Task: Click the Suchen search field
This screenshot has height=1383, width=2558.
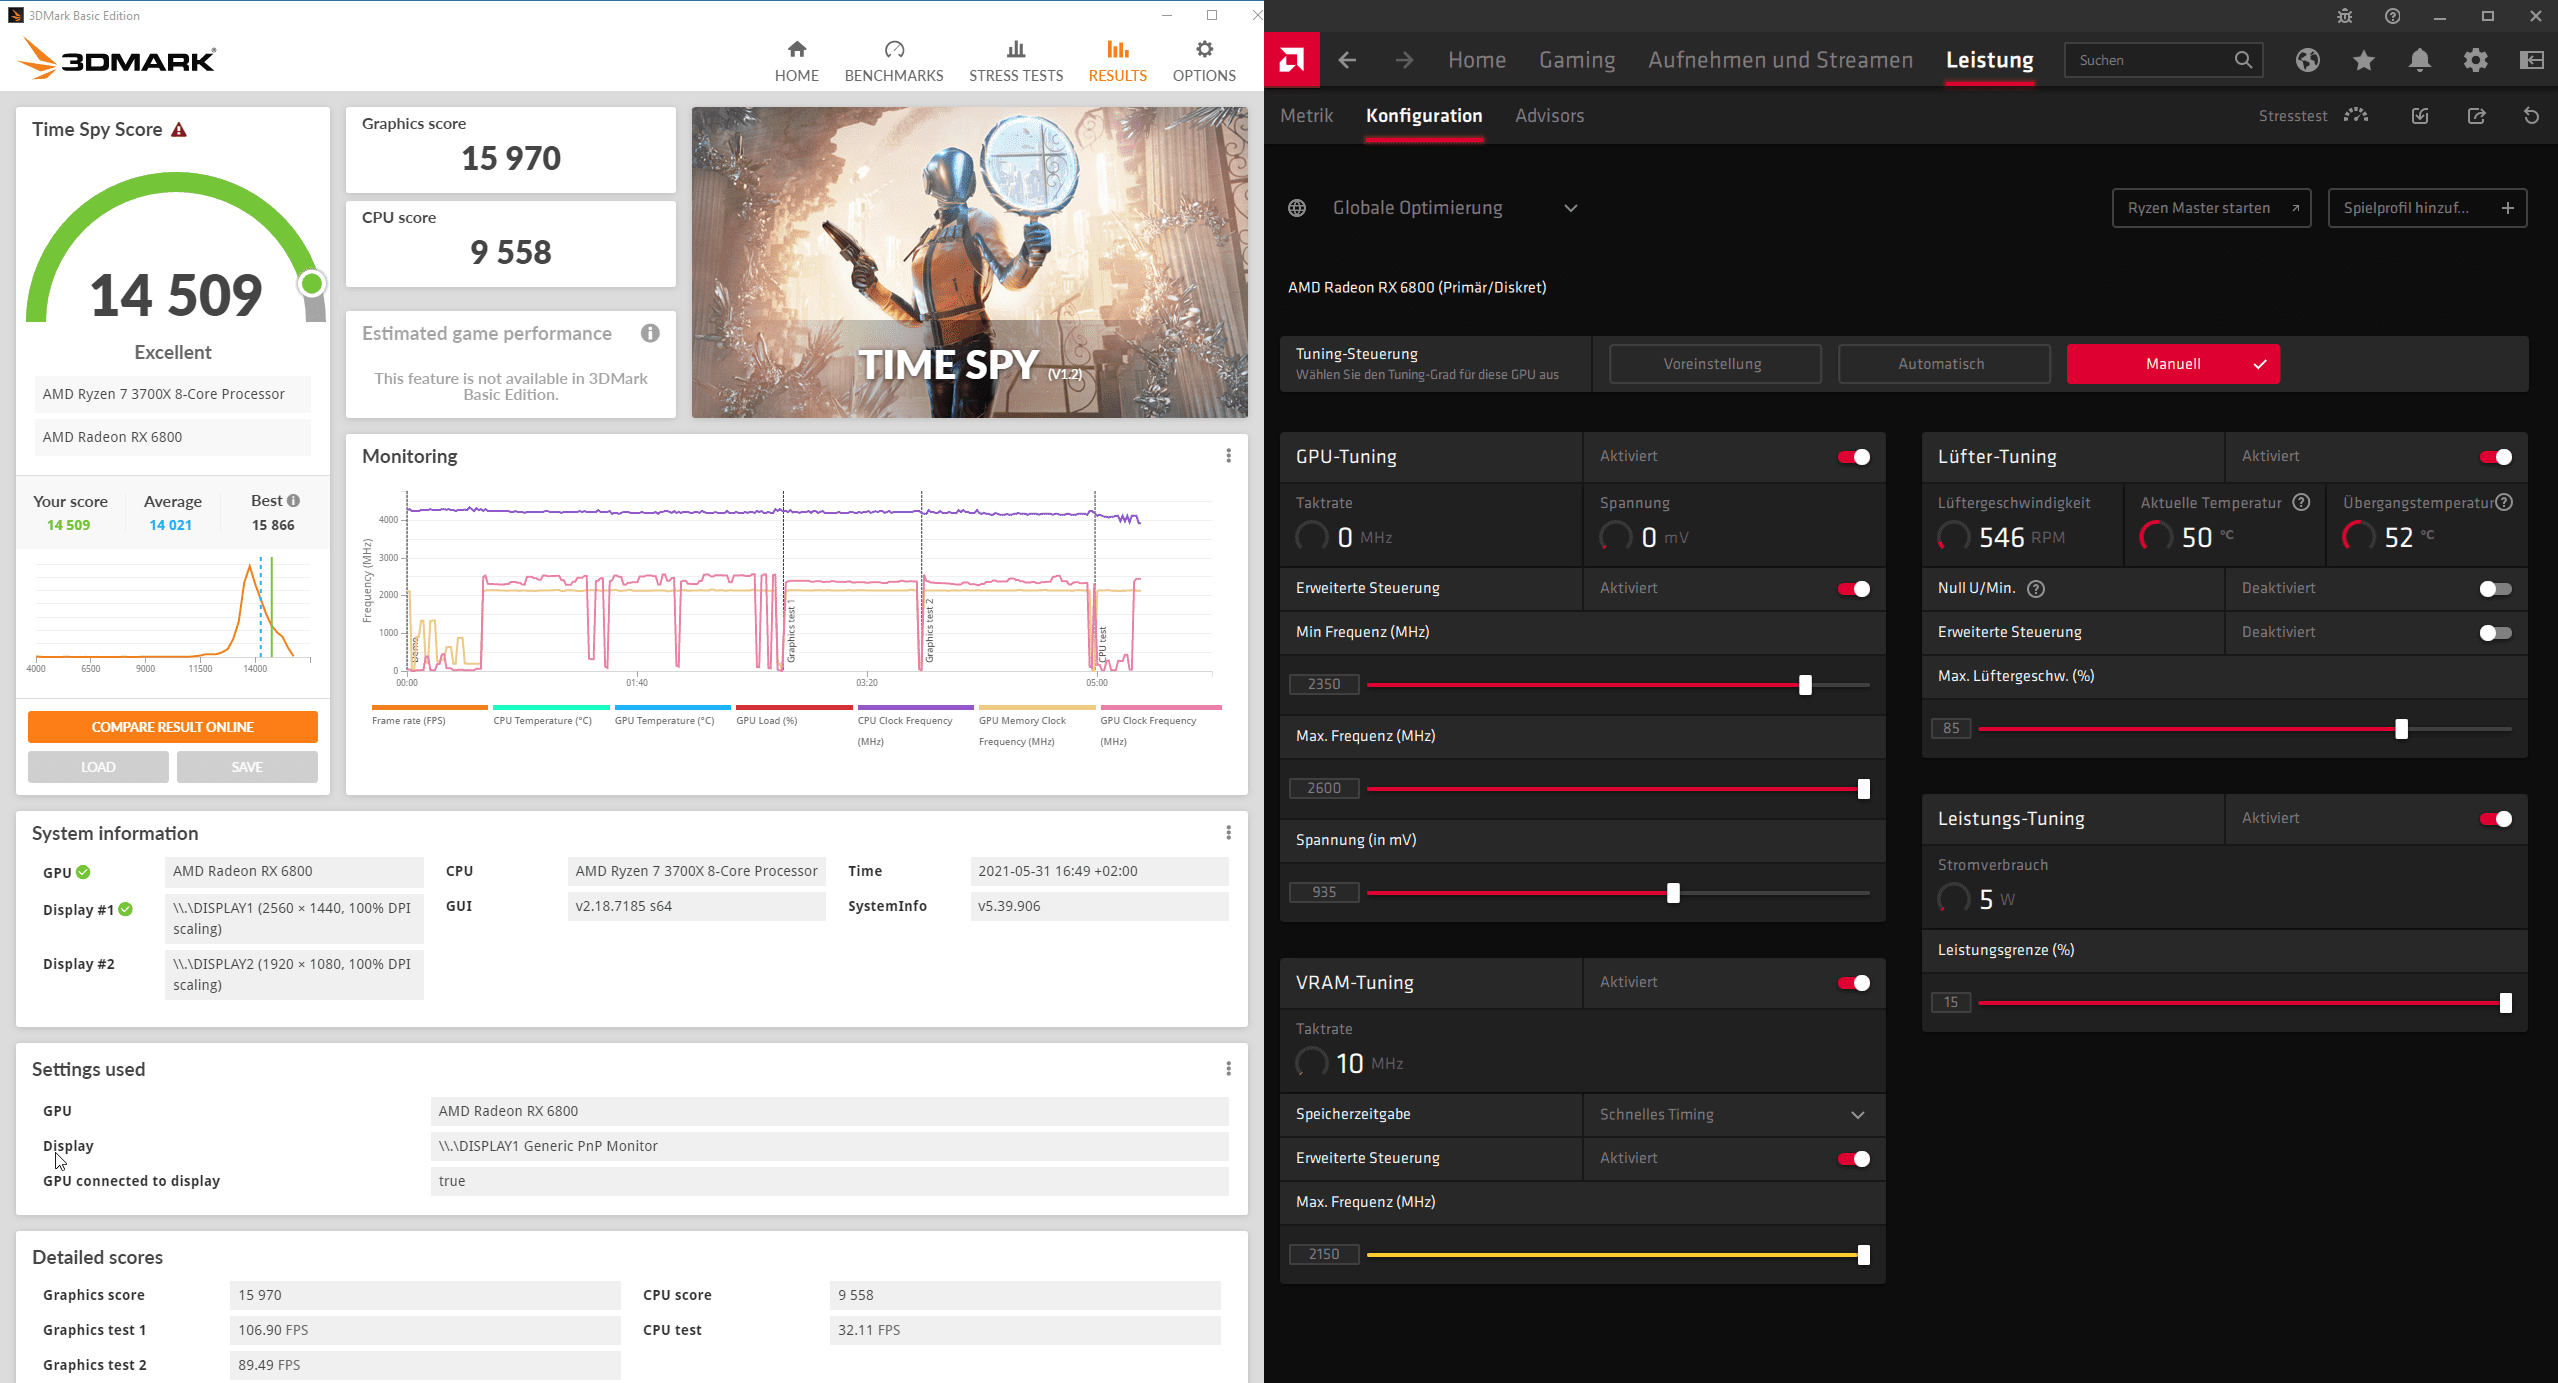Action: [x=2163, y=60]
